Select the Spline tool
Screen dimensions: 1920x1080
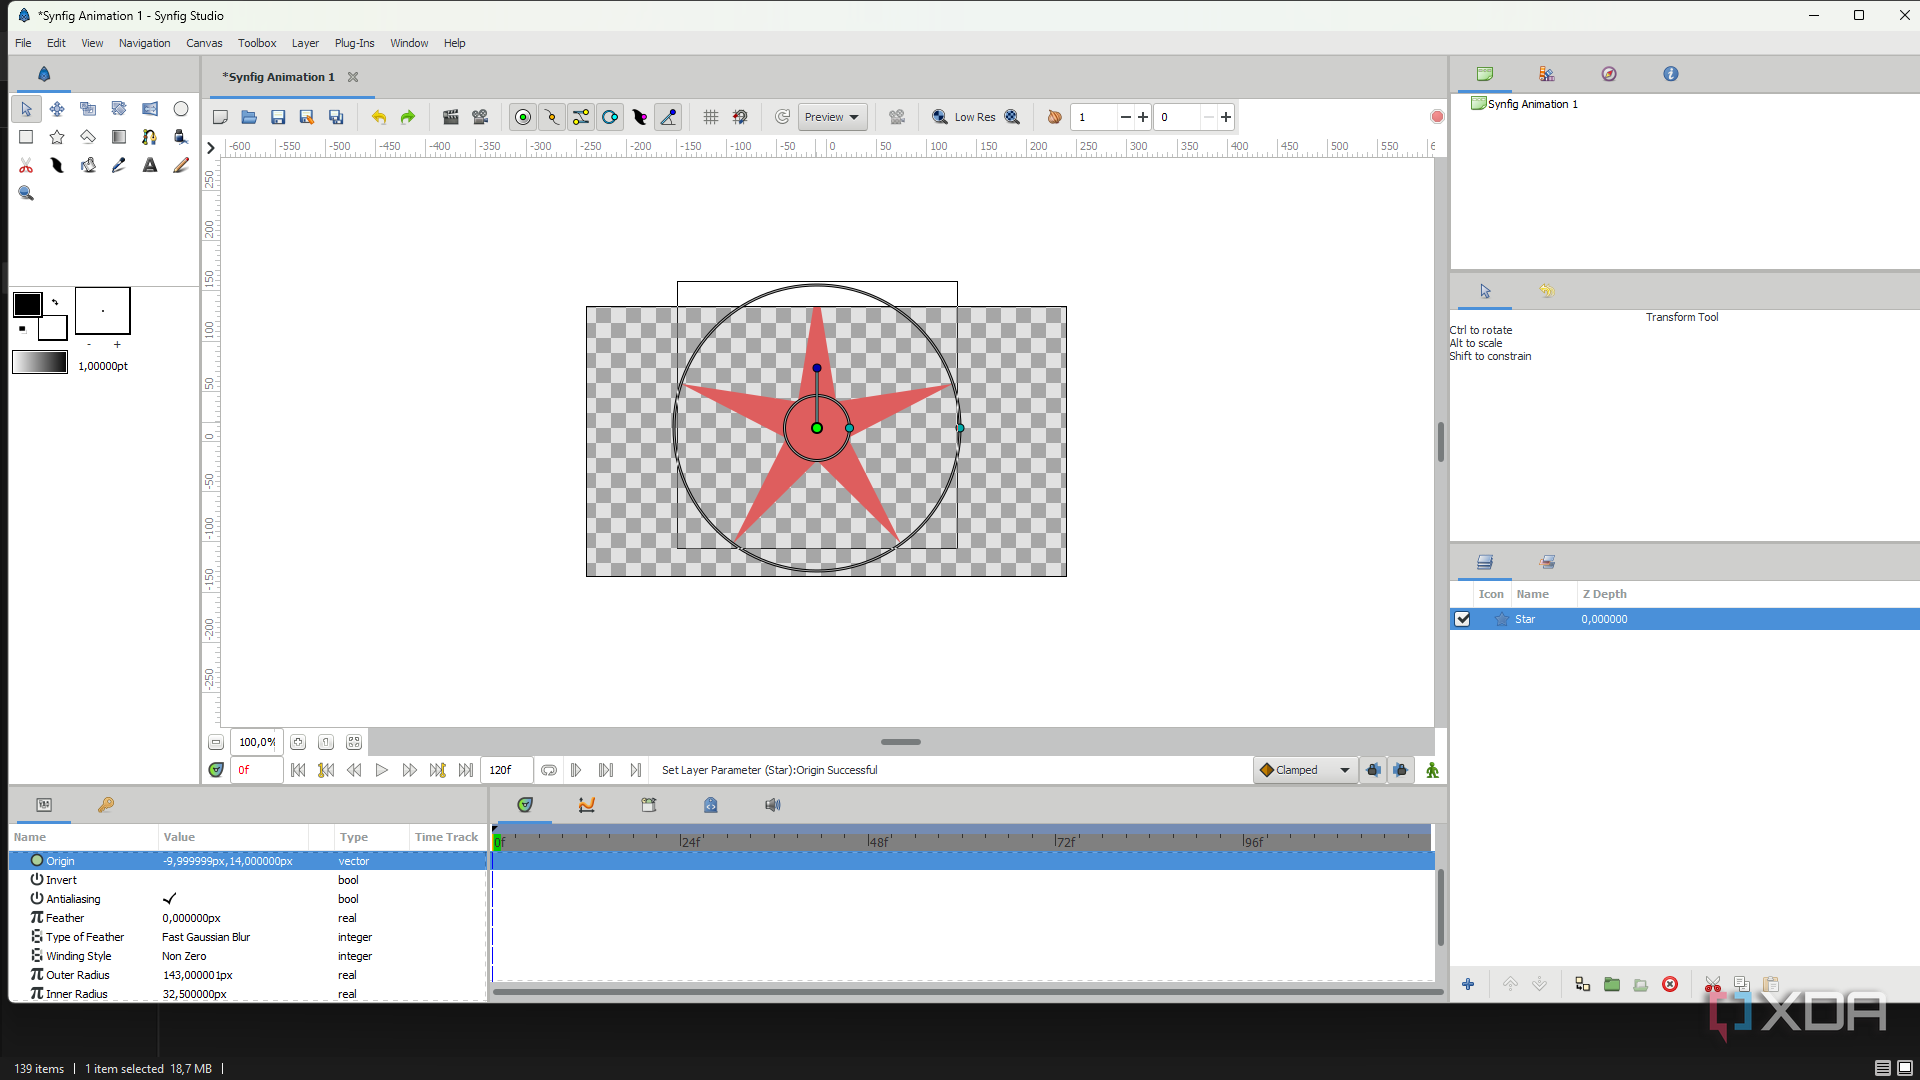tap(150, 137)
